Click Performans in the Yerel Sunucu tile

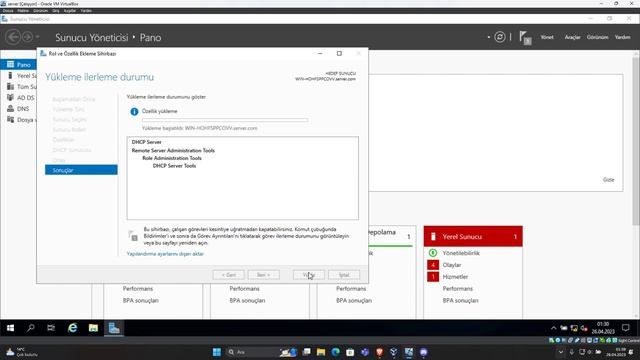(458, 289)
